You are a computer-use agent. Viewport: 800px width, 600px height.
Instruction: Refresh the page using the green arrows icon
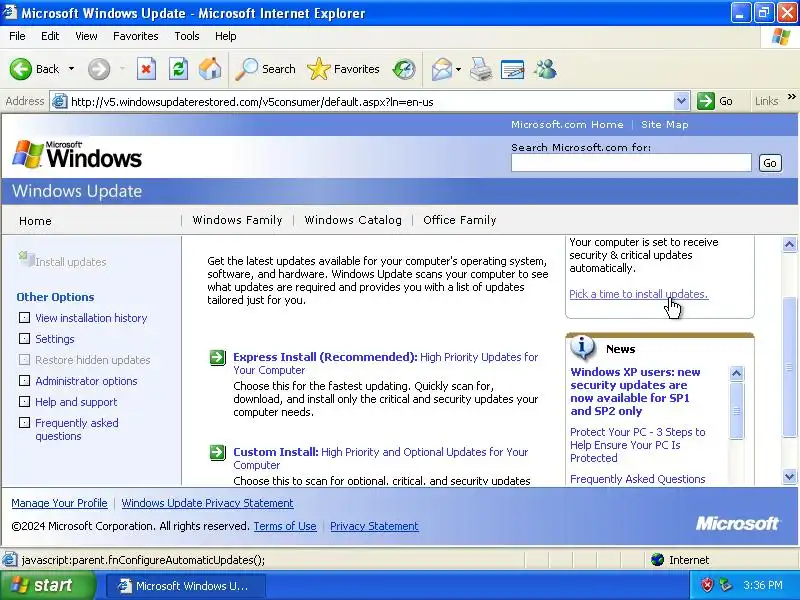point(178,69)
